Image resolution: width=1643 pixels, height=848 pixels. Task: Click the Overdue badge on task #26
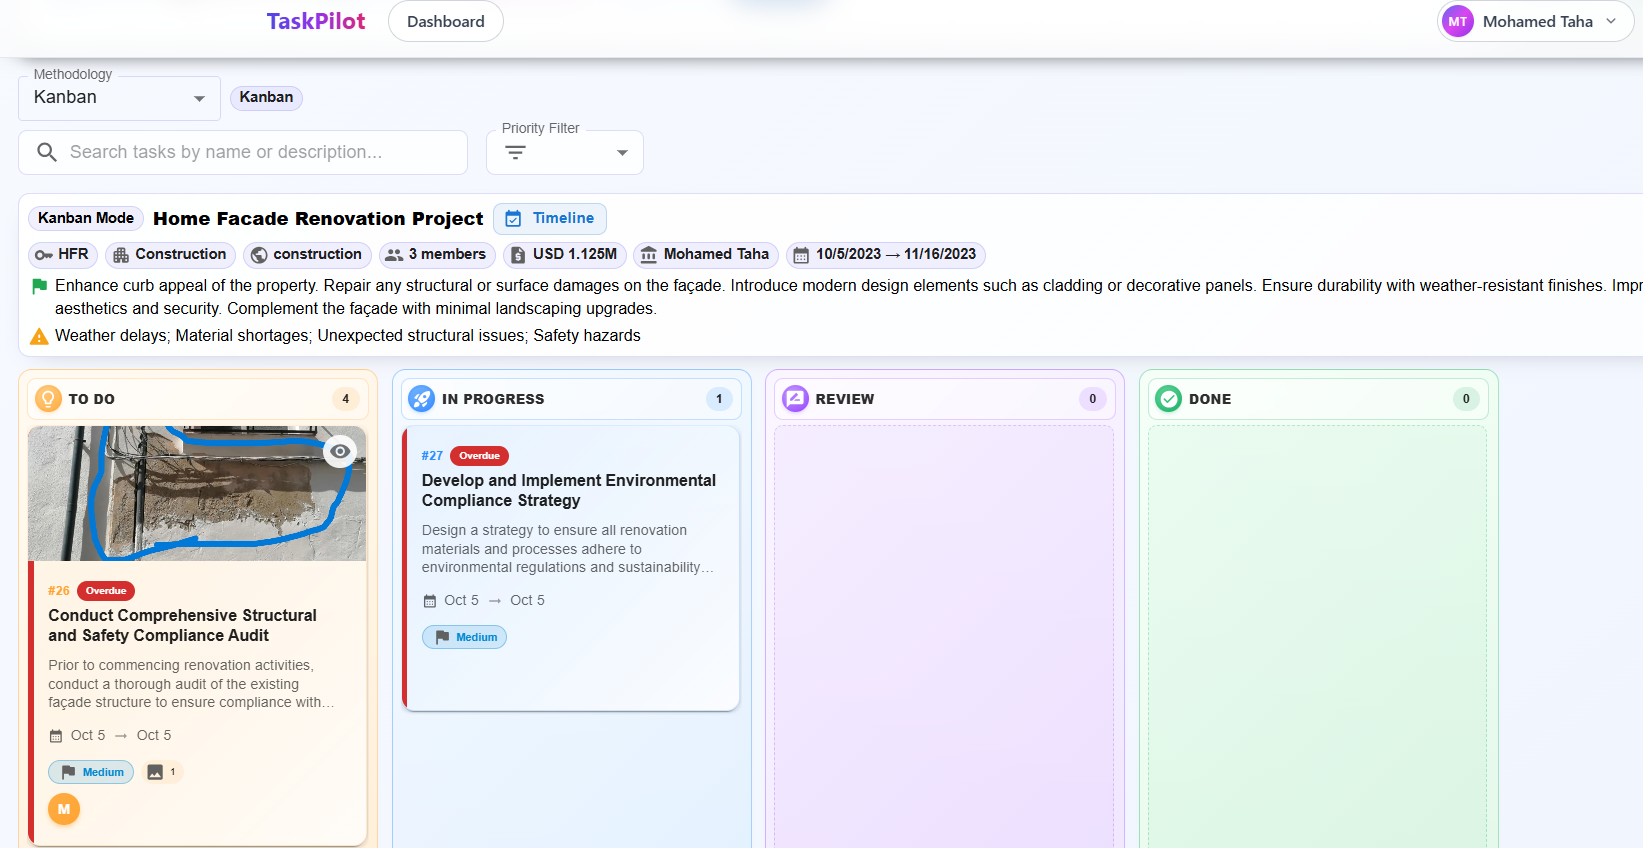point(106,591)
